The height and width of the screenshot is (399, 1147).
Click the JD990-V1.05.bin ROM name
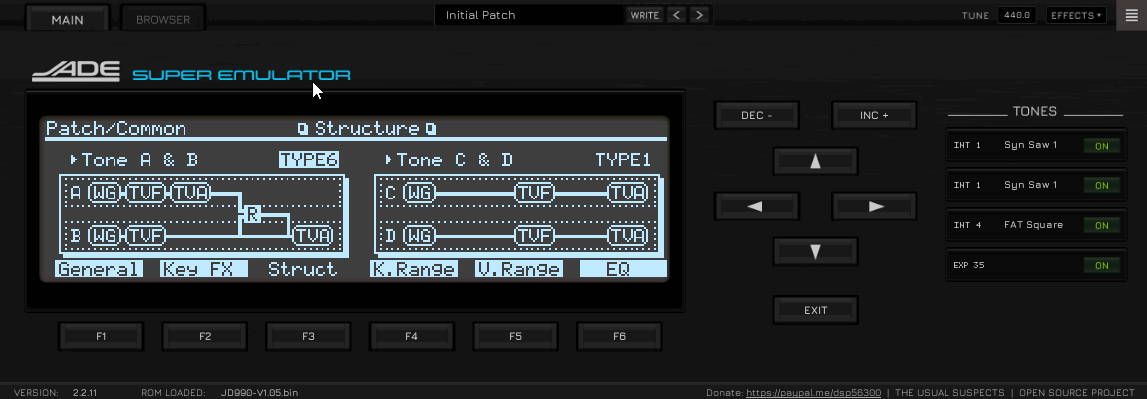pyautogui.click(x=259, y=393)
